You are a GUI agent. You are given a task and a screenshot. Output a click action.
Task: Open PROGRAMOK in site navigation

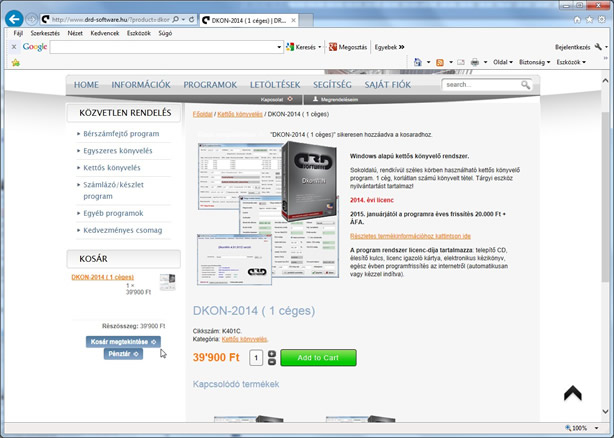[210, 85]
